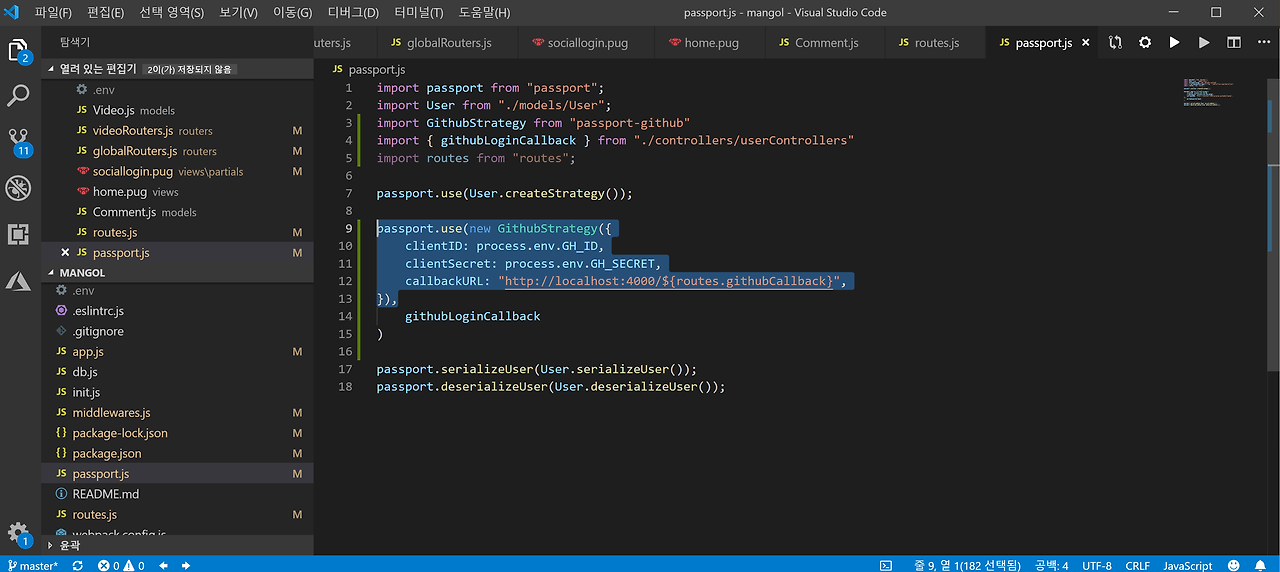Image resolution: width=1280 pixels, height=572 pixels.
Task: Open the editor More Actions ellipsis
Action: [x=1262, y=43]
